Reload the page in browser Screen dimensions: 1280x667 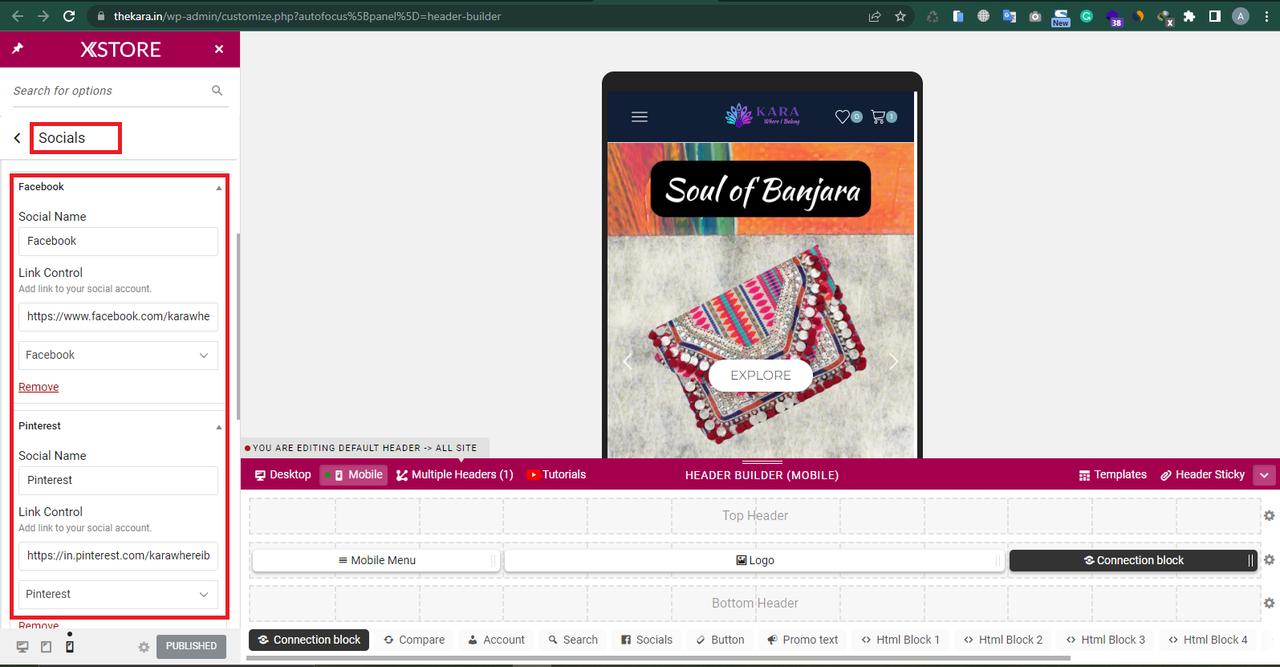point(69,16)
